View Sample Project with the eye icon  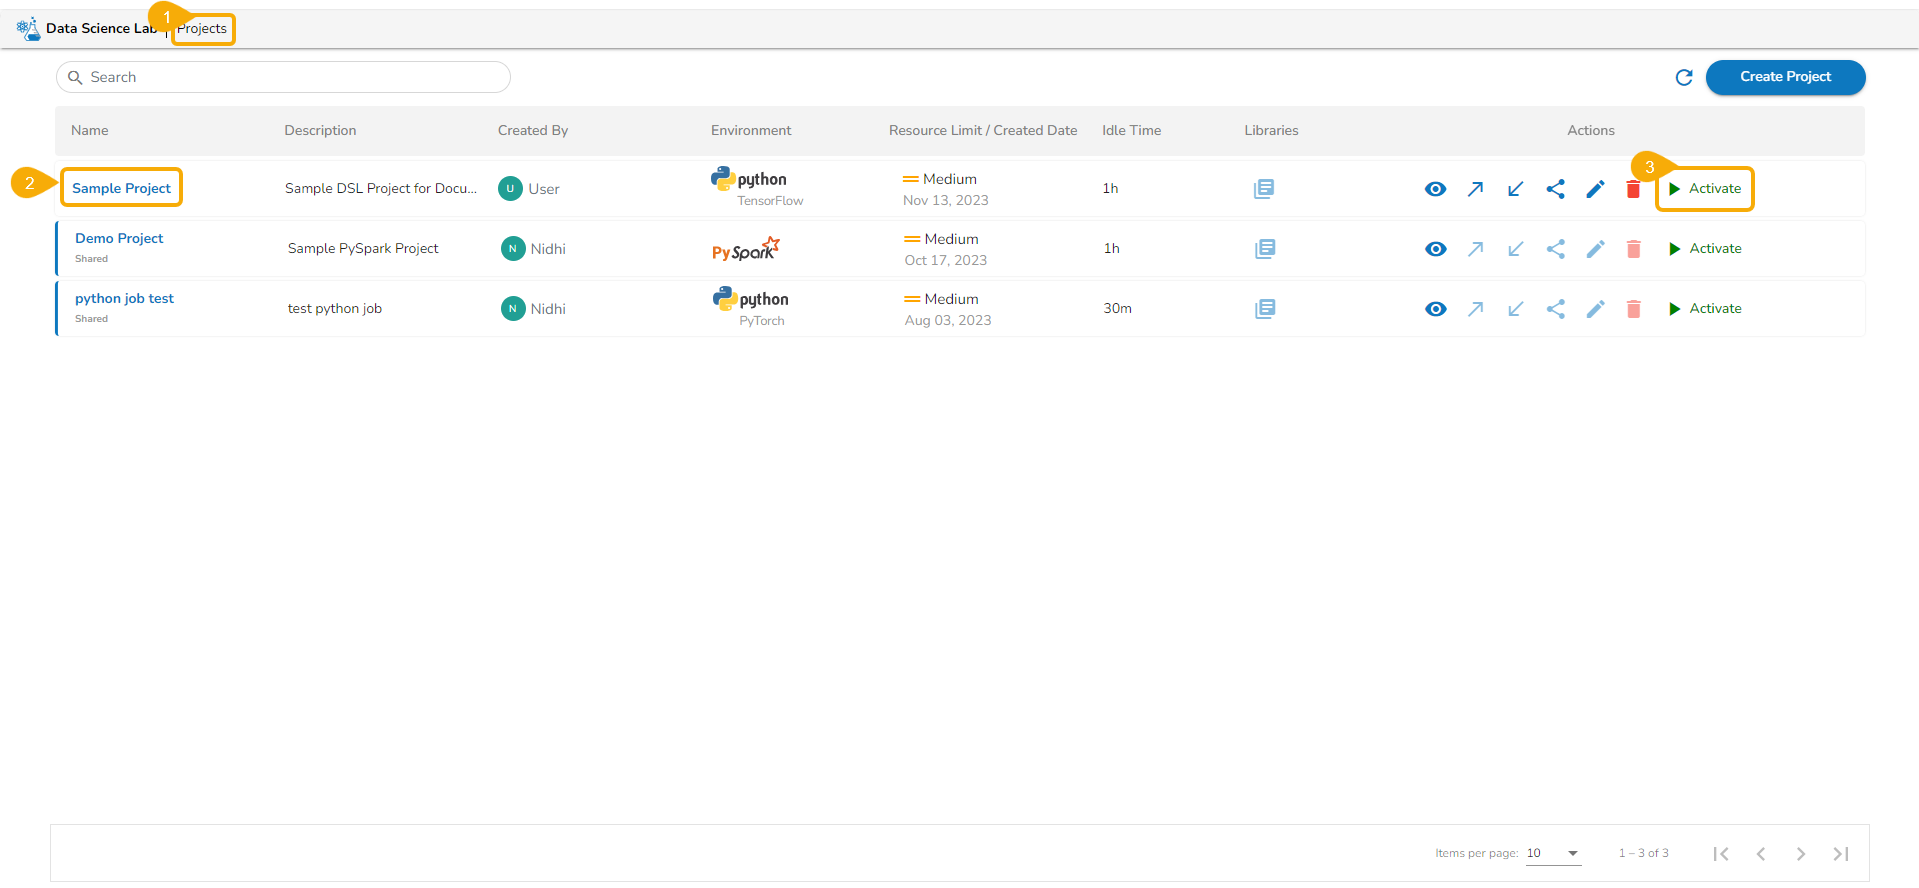coord(1435,189)
